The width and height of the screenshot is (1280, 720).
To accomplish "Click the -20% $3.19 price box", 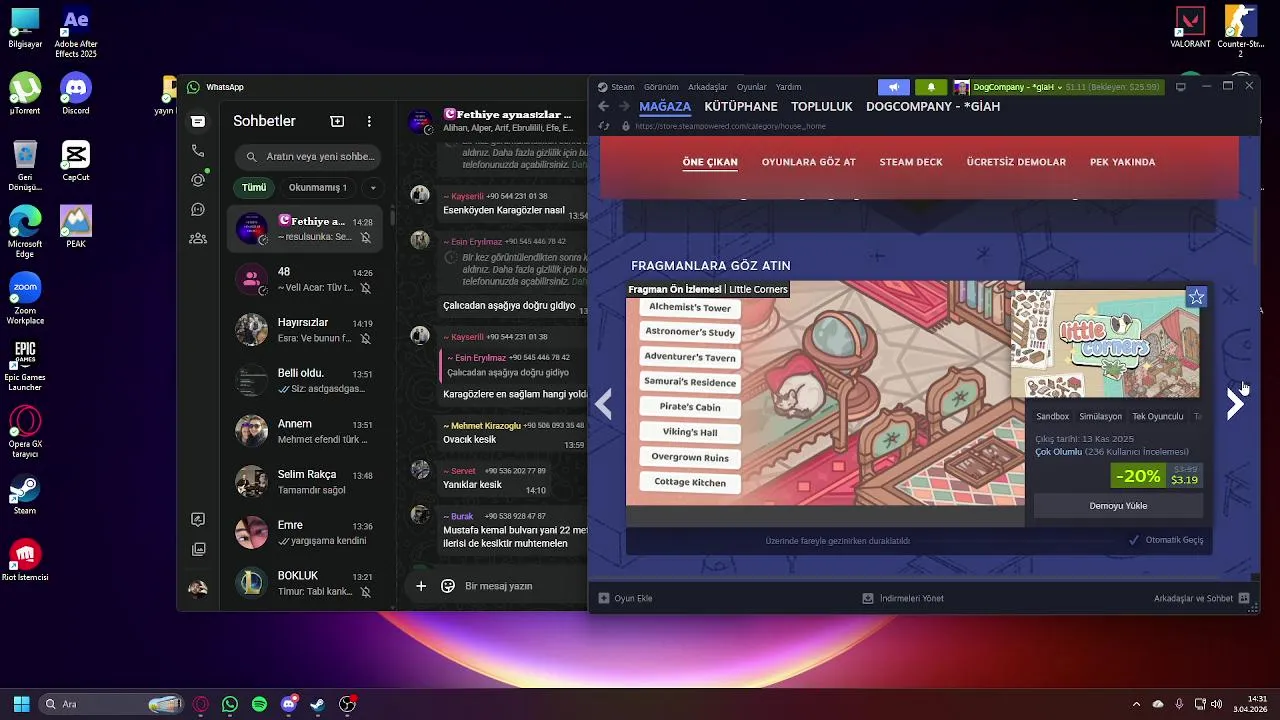I will point(1157,475).
